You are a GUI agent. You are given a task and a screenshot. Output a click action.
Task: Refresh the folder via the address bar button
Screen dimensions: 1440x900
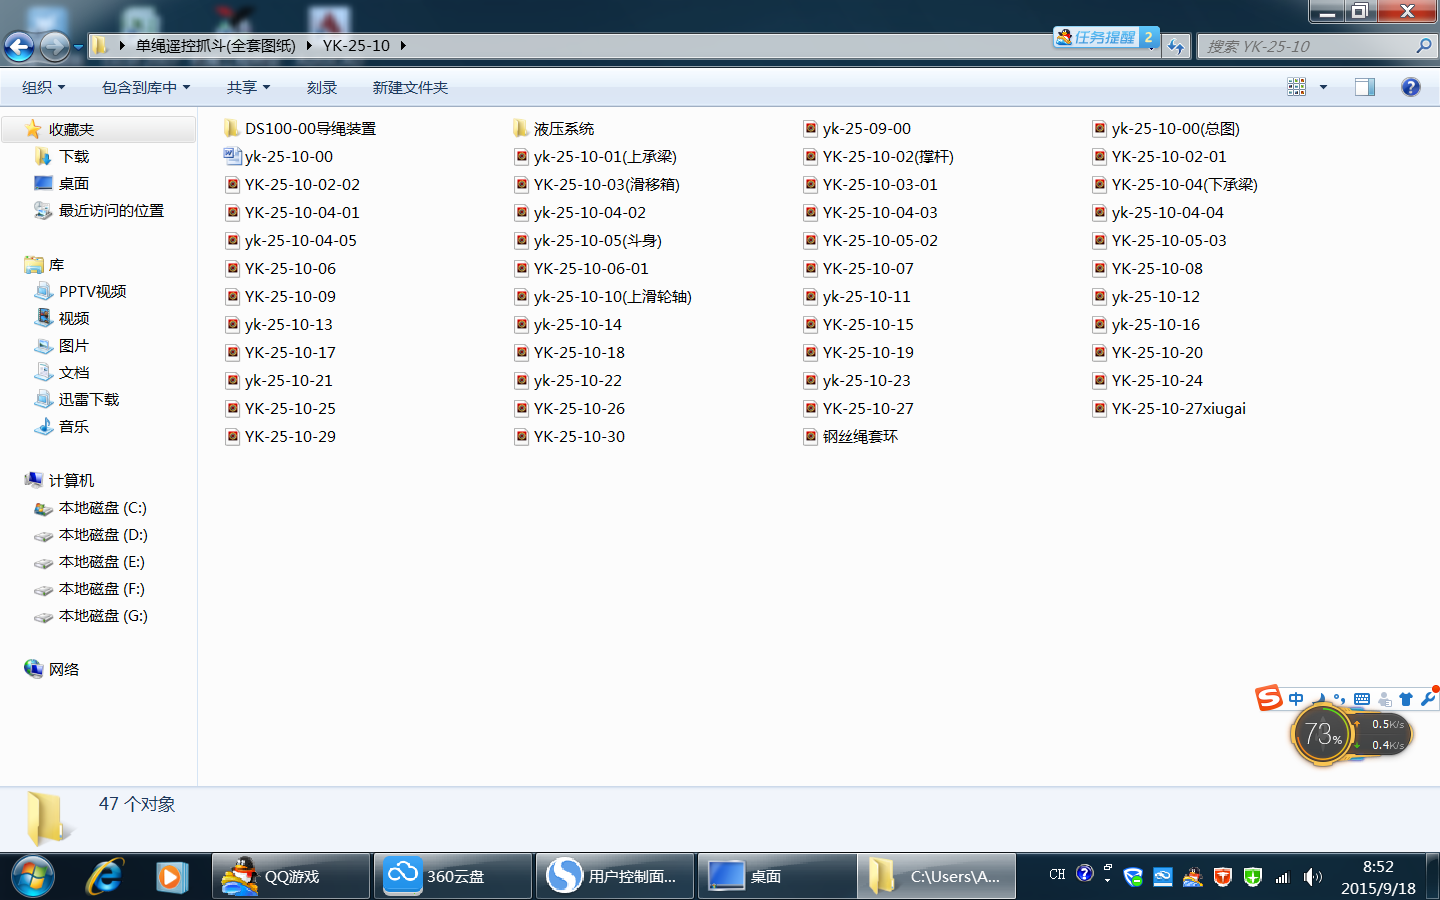(x=1176, y=46)
